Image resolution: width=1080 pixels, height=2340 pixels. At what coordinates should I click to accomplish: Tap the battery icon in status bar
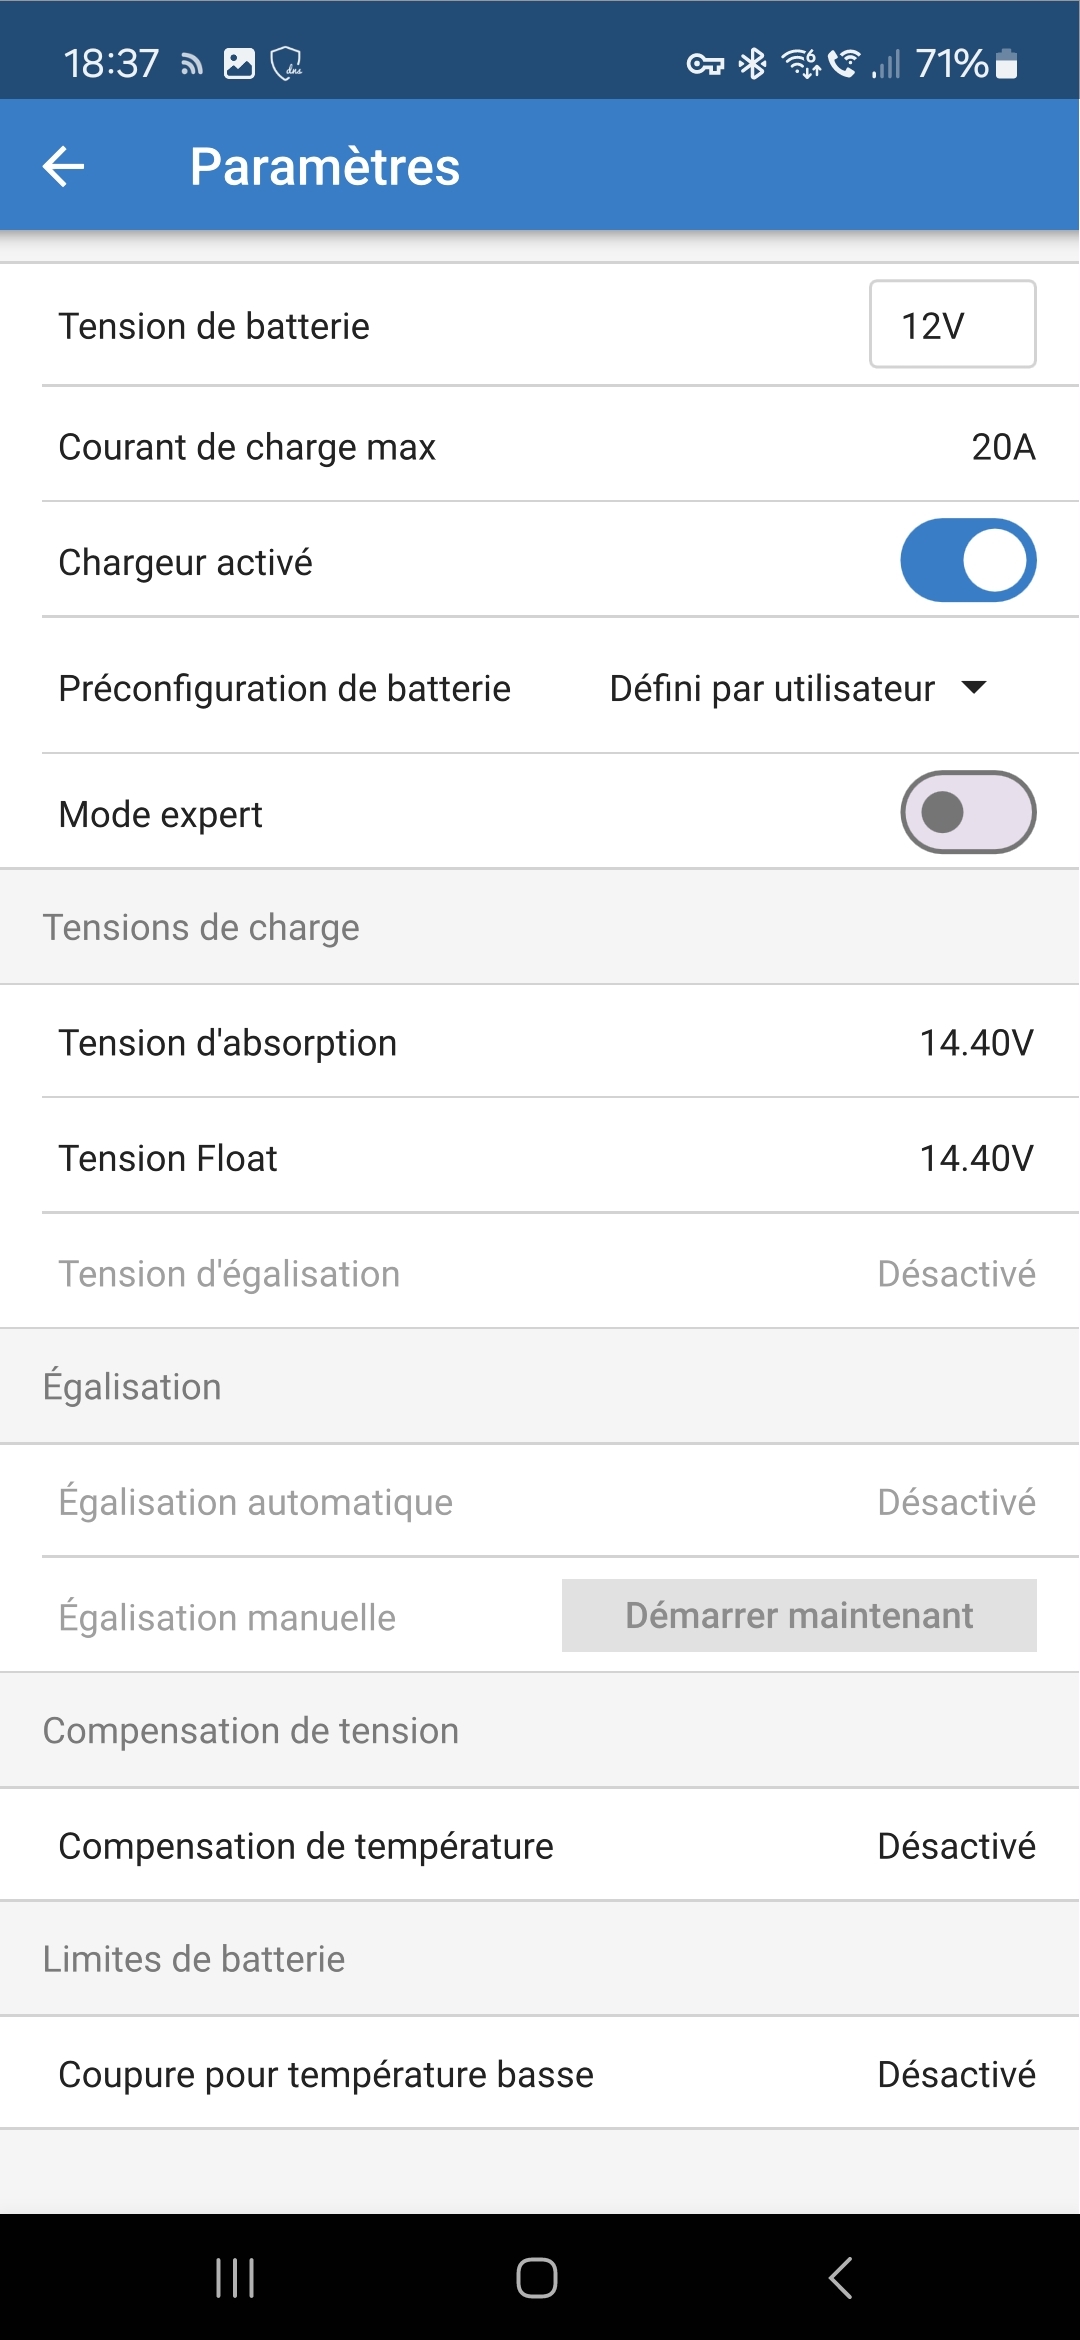[1007, 64]
